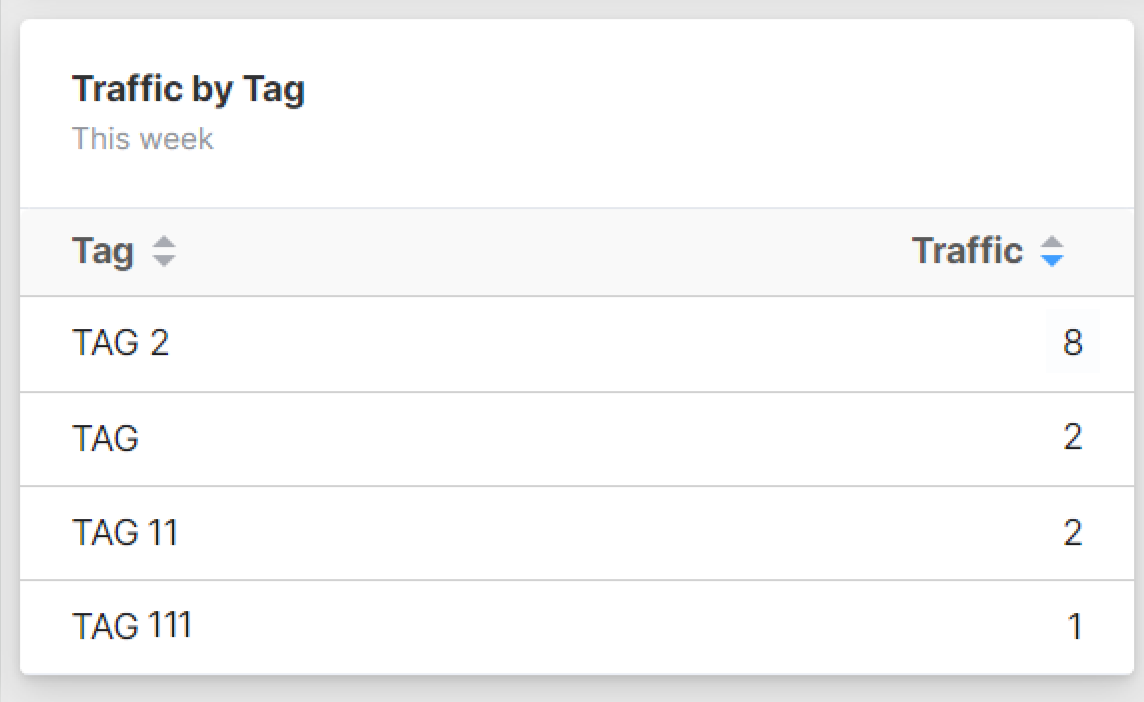This screenshot has width=1144, height=702.
Task: Click the Tag column header label
Action: (103, 251)
